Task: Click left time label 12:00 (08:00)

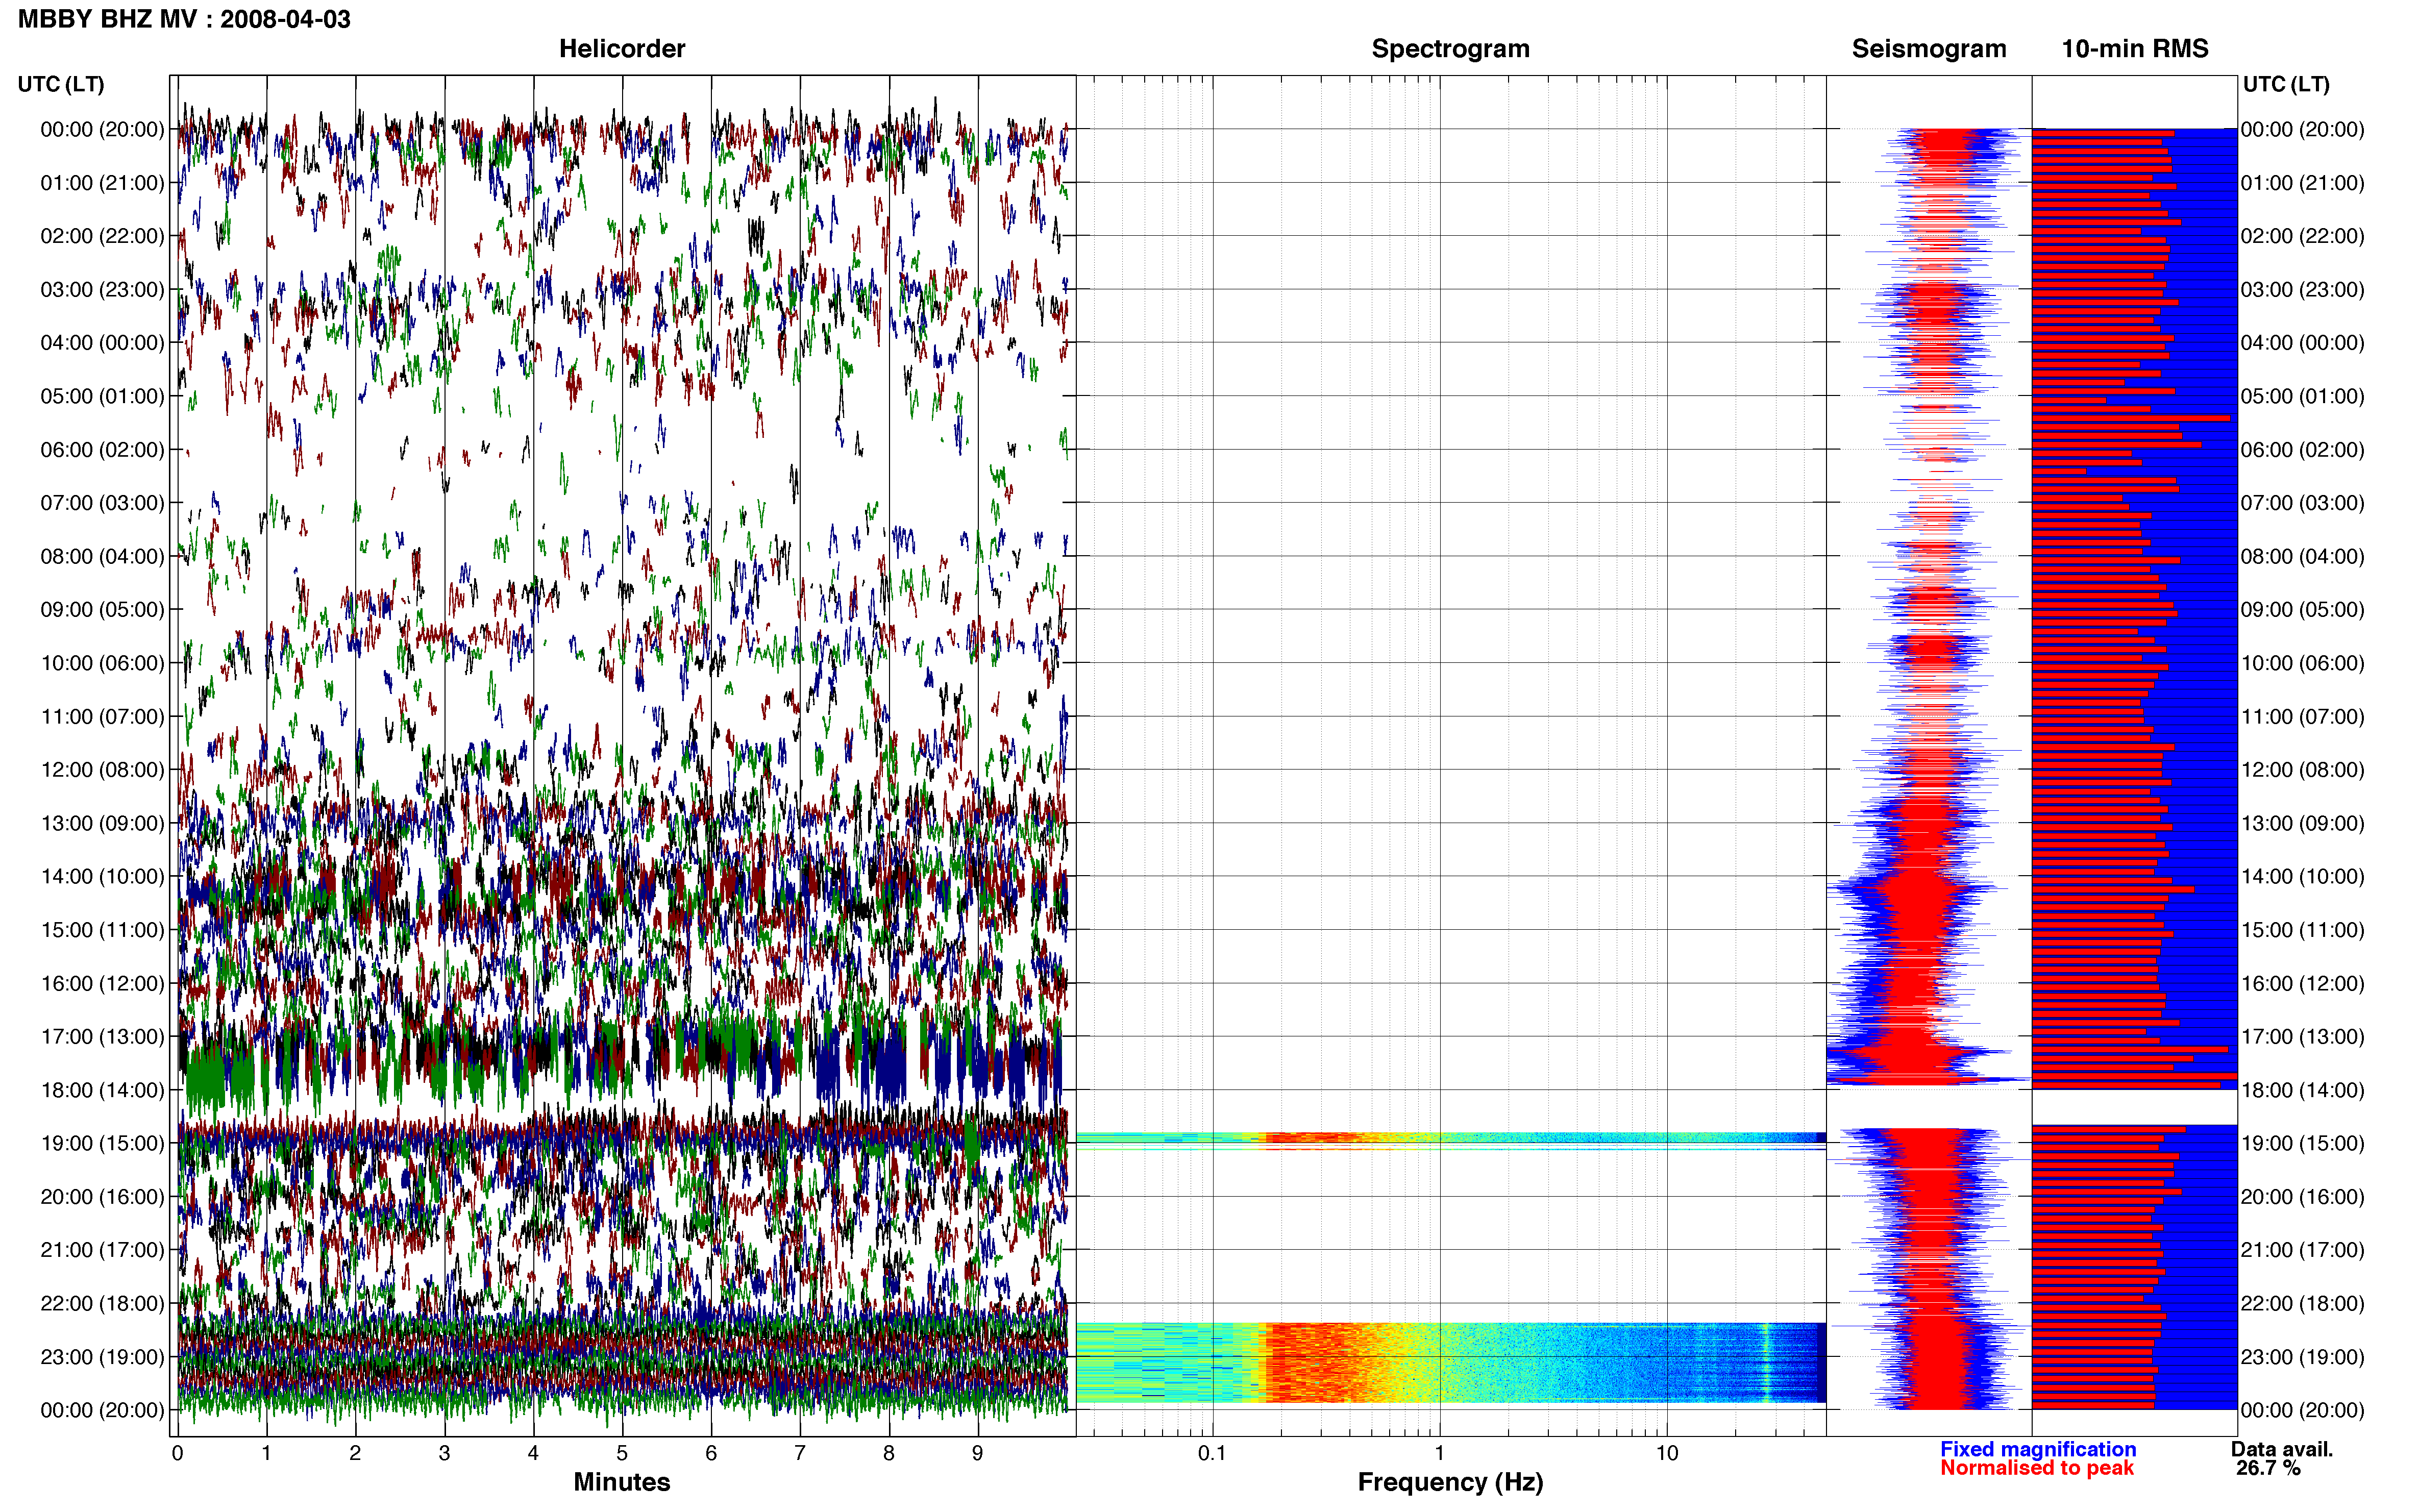Action: 102,770
